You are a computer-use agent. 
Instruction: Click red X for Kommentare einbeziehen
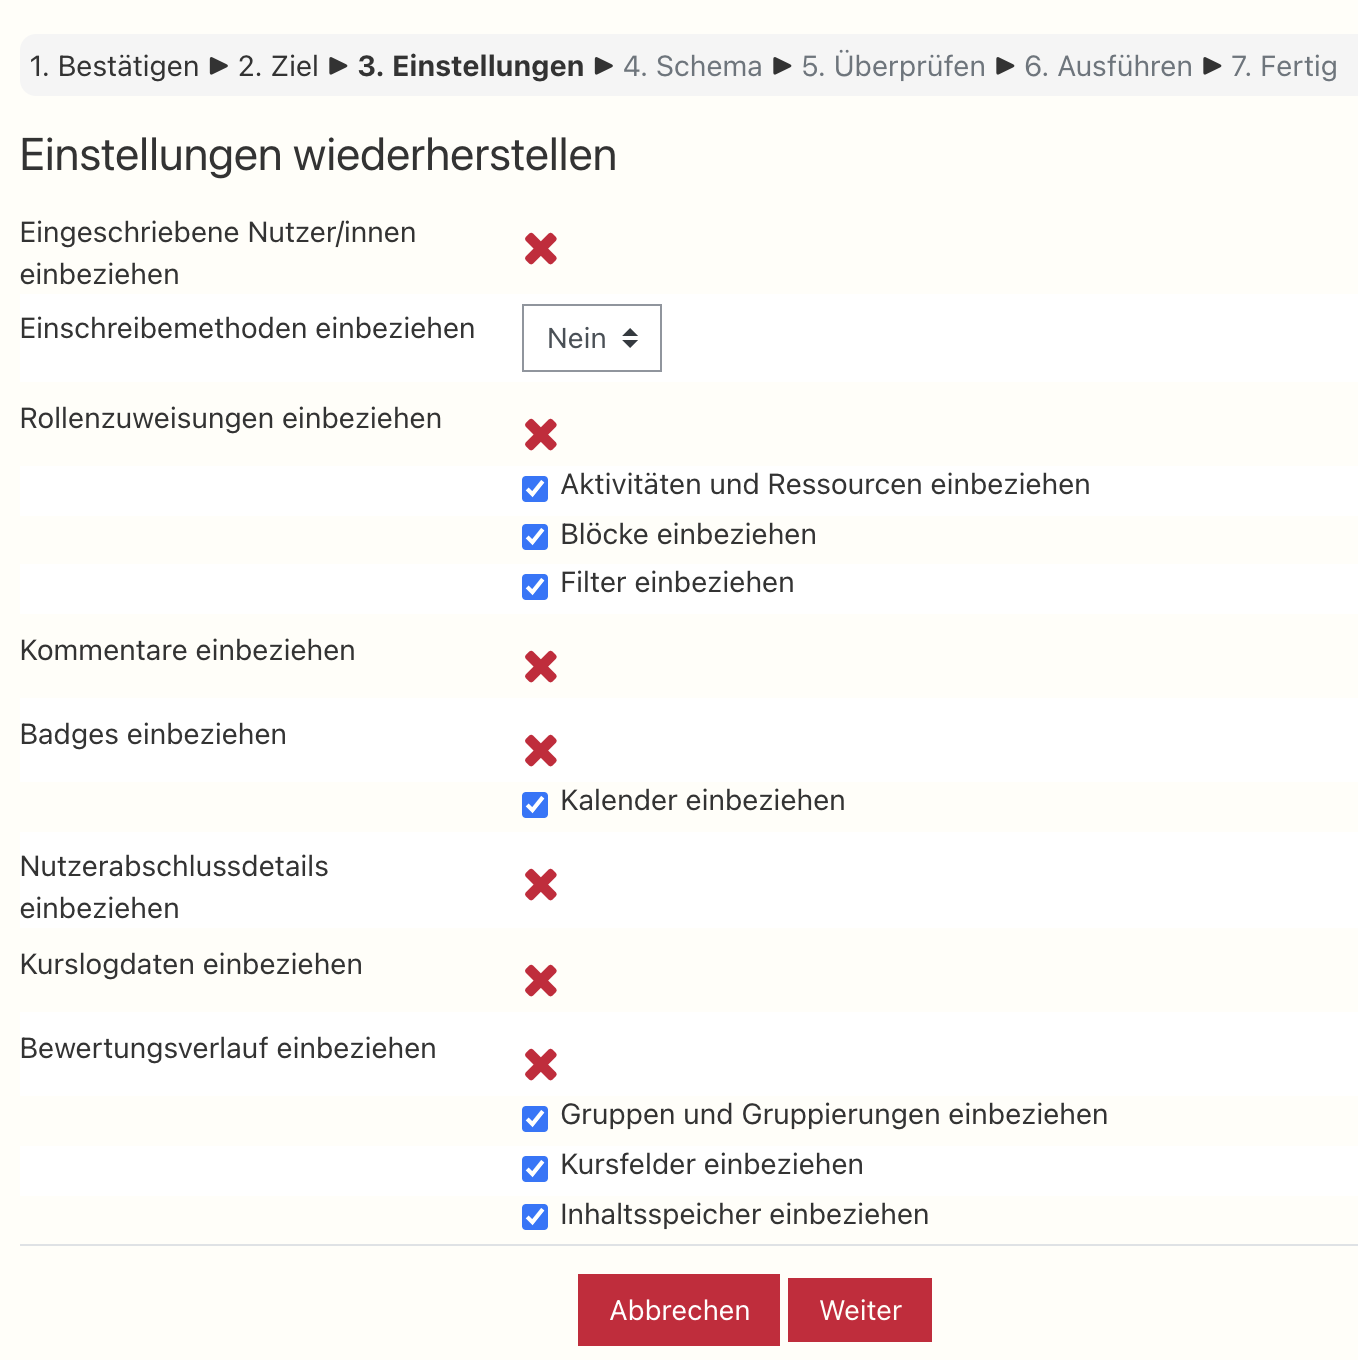[541, 666]
